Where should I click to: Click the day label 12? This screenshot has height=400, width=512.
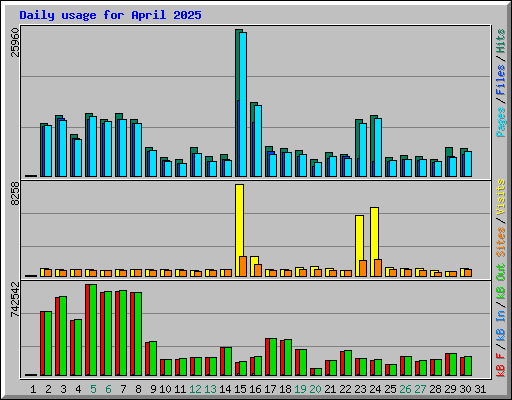195,389
